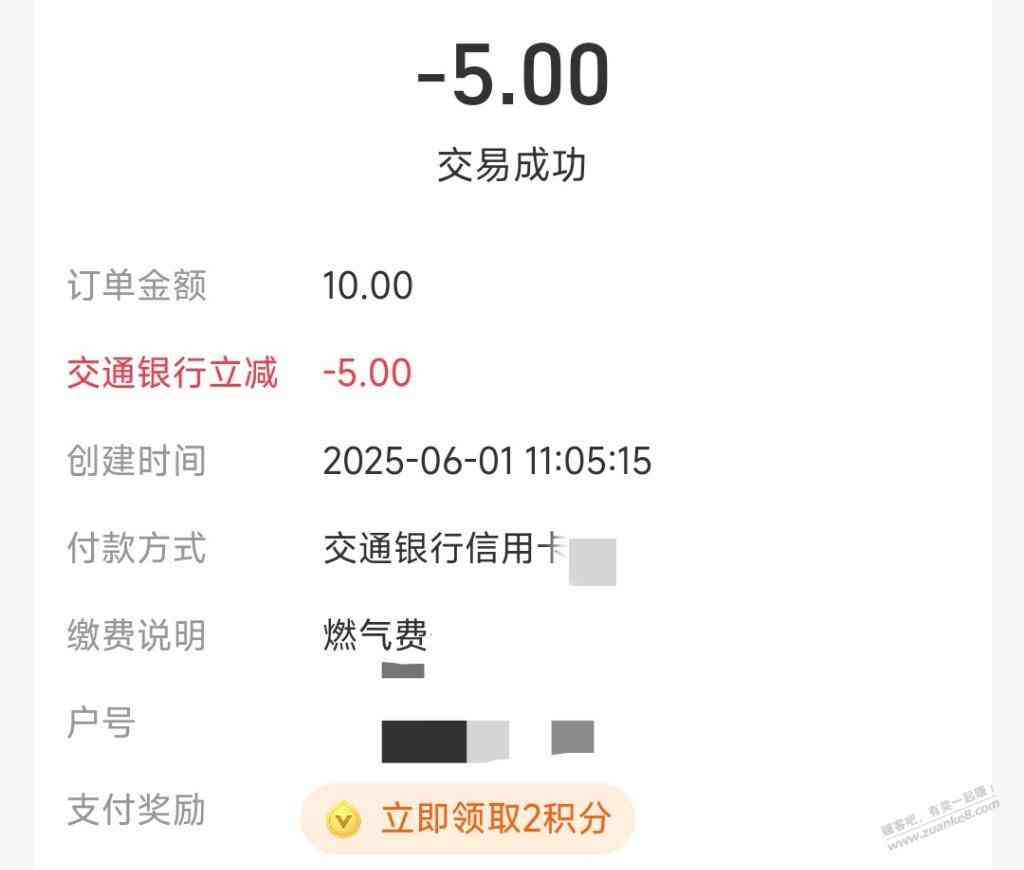Click the 户号 label
Image resolution: width=1024 pixels, height=870 pixels.
101,722
